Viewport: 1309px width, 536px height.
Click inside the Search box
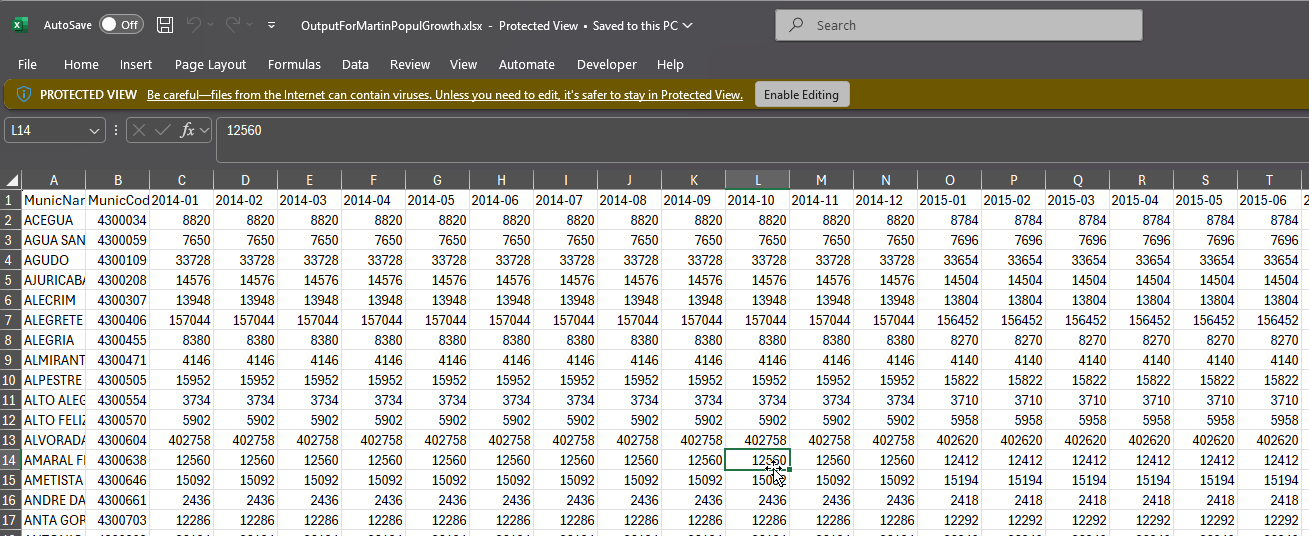point(959,25)
